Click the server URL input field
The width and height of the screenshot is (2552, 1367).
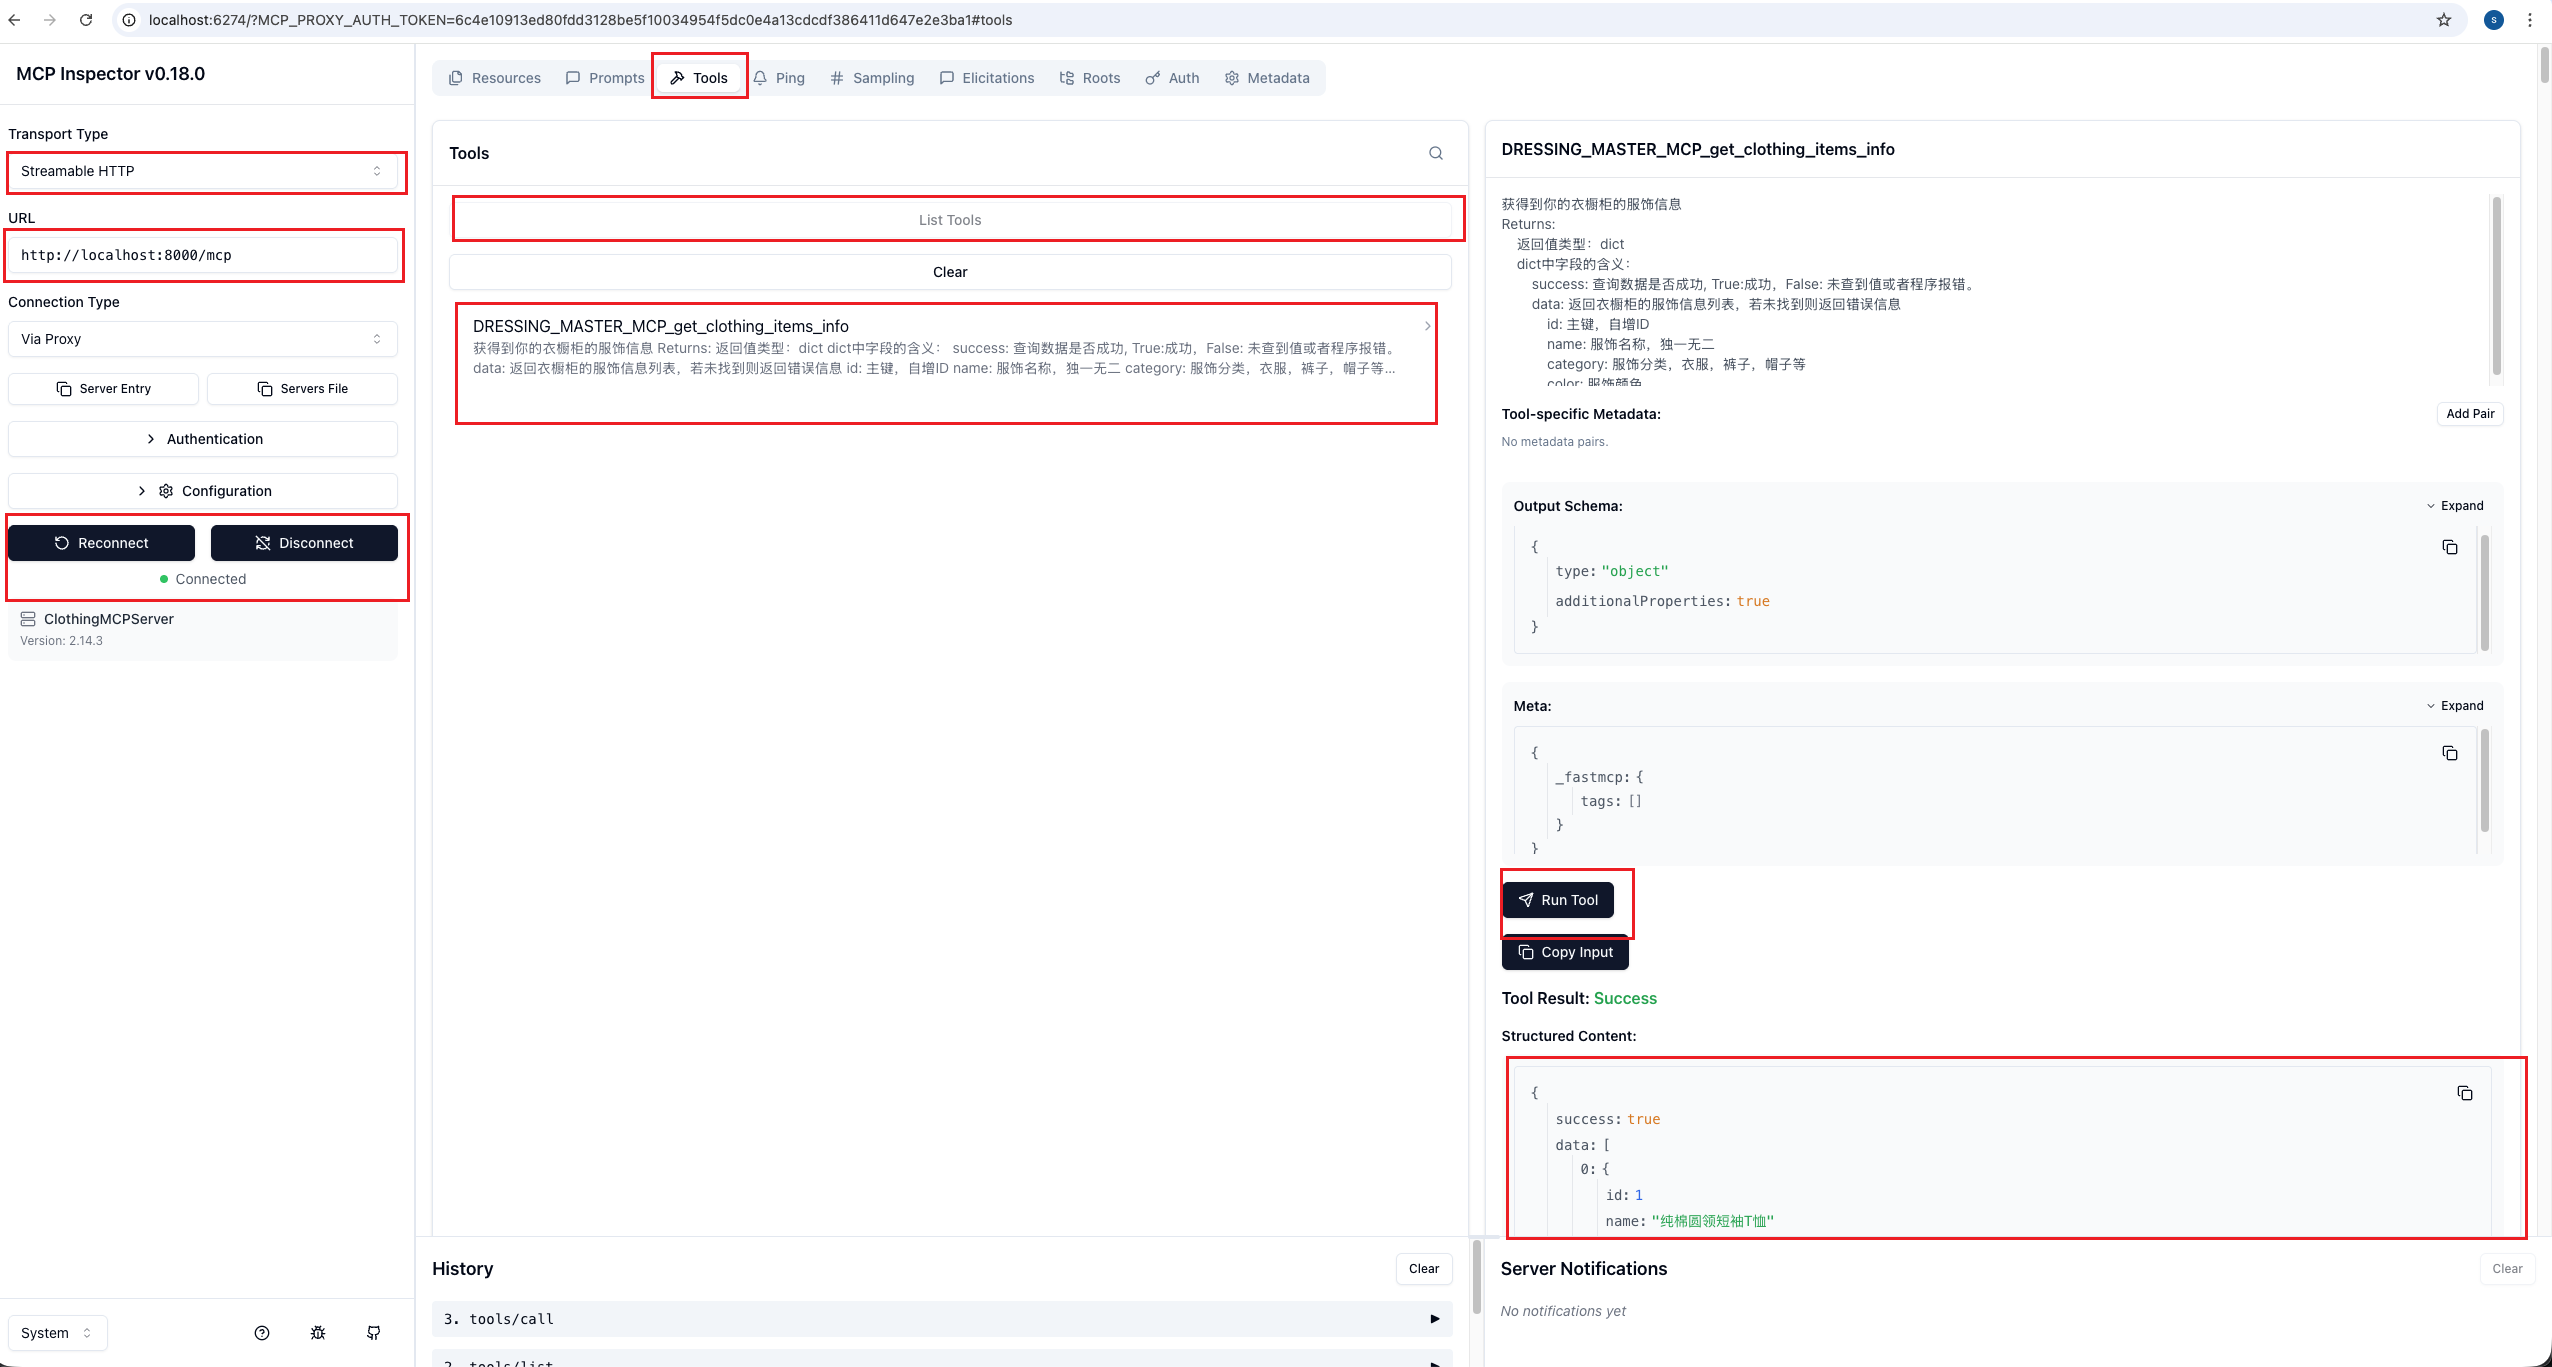203,255
